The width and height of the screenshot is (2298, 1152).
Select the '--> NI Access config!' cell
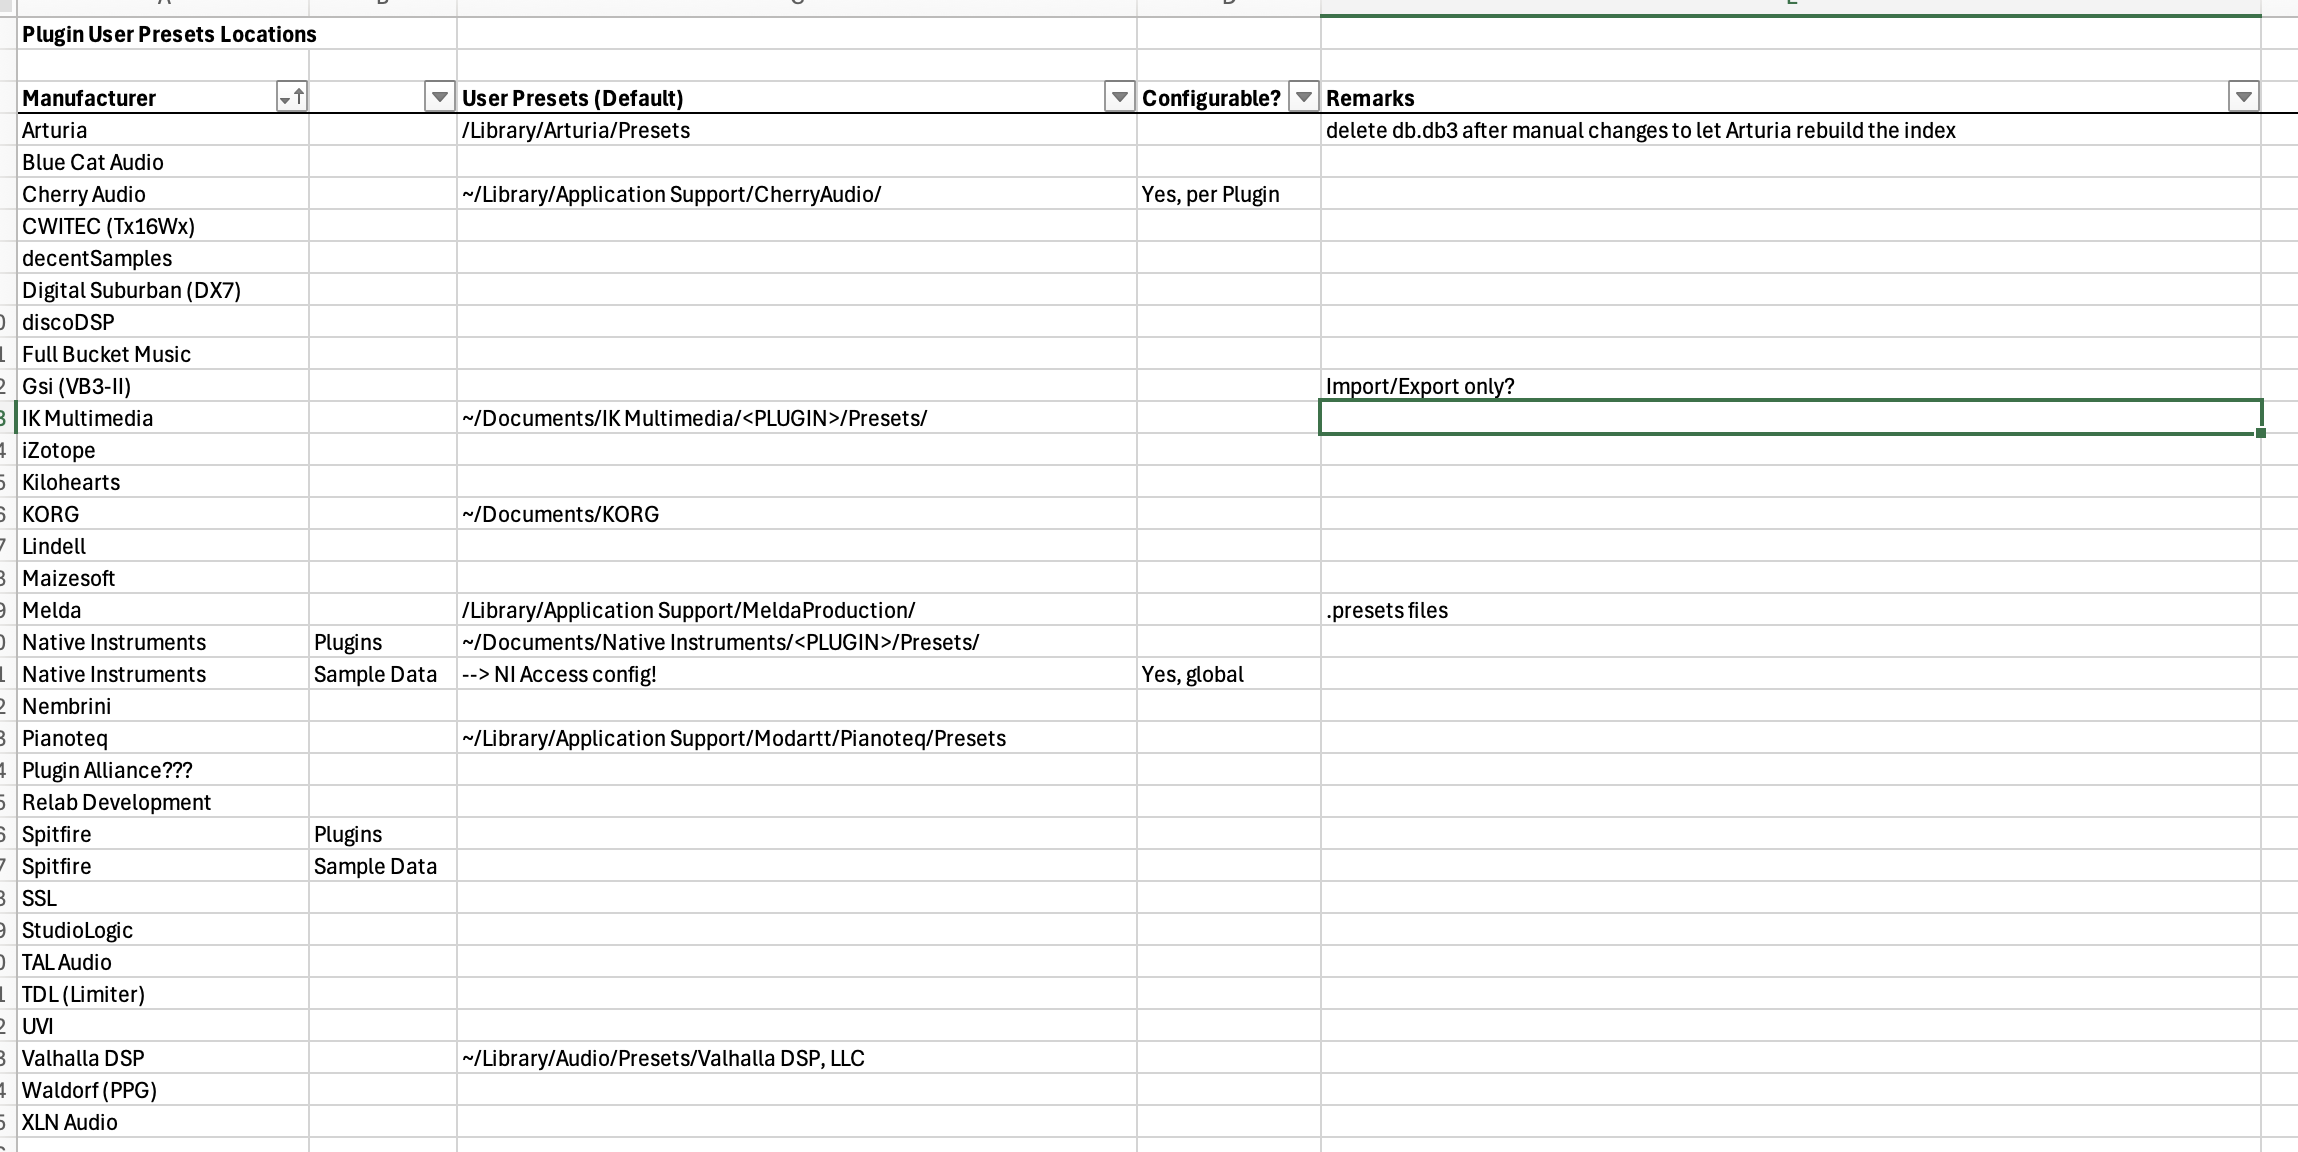(x=797, y=674)
